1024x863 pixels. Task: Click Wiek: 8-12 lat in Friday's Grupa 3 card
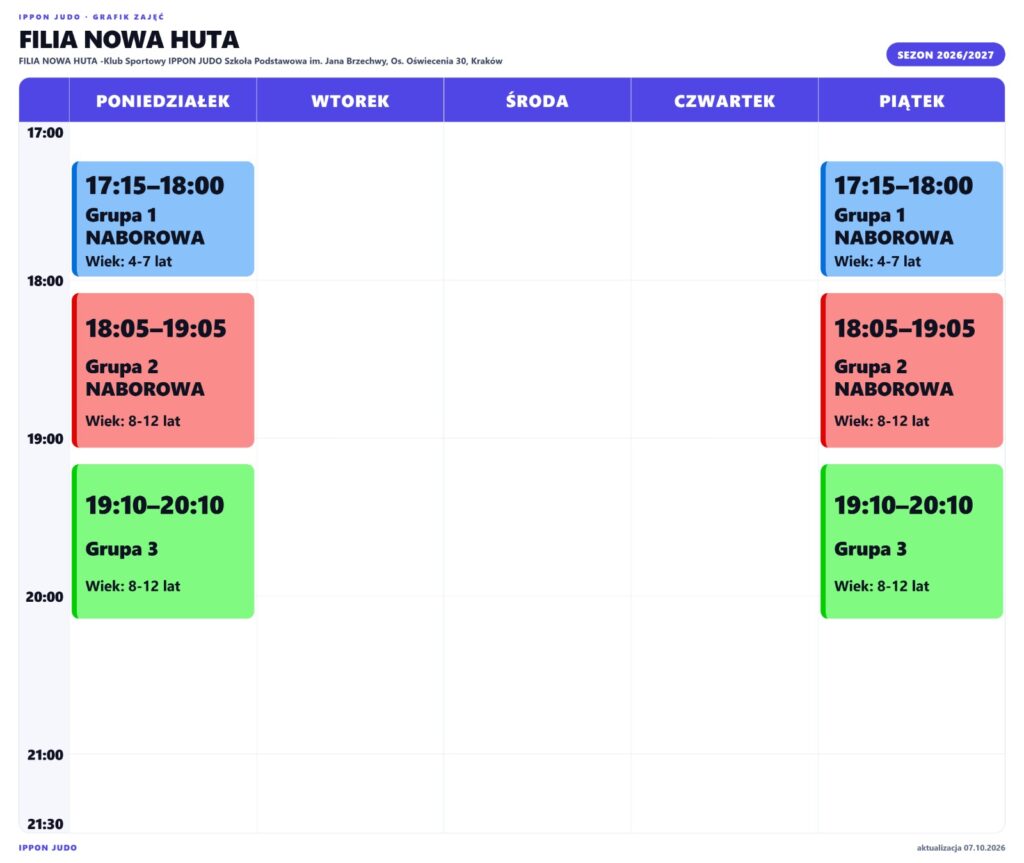click(x=882, y=586)
